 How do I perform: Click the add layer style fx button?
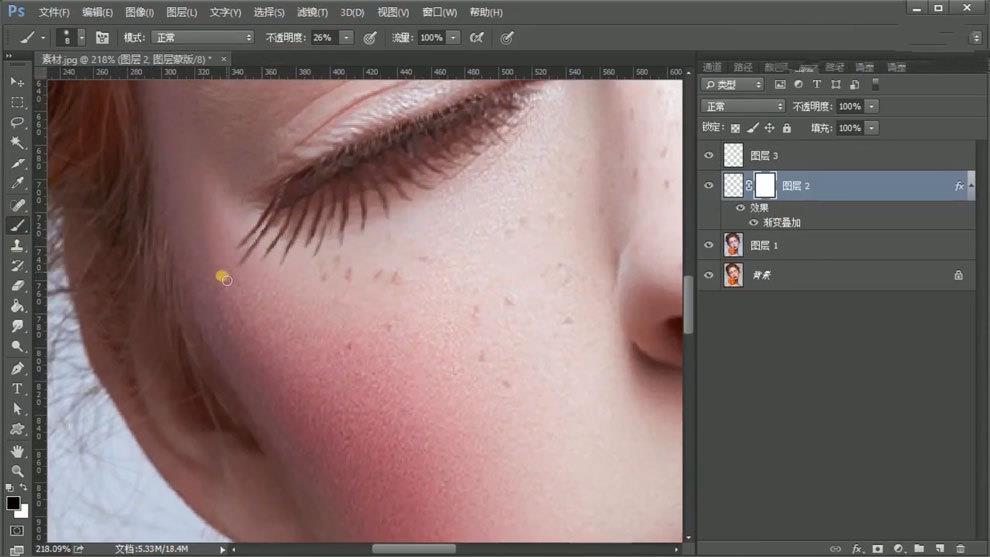[x=857, y=548]
